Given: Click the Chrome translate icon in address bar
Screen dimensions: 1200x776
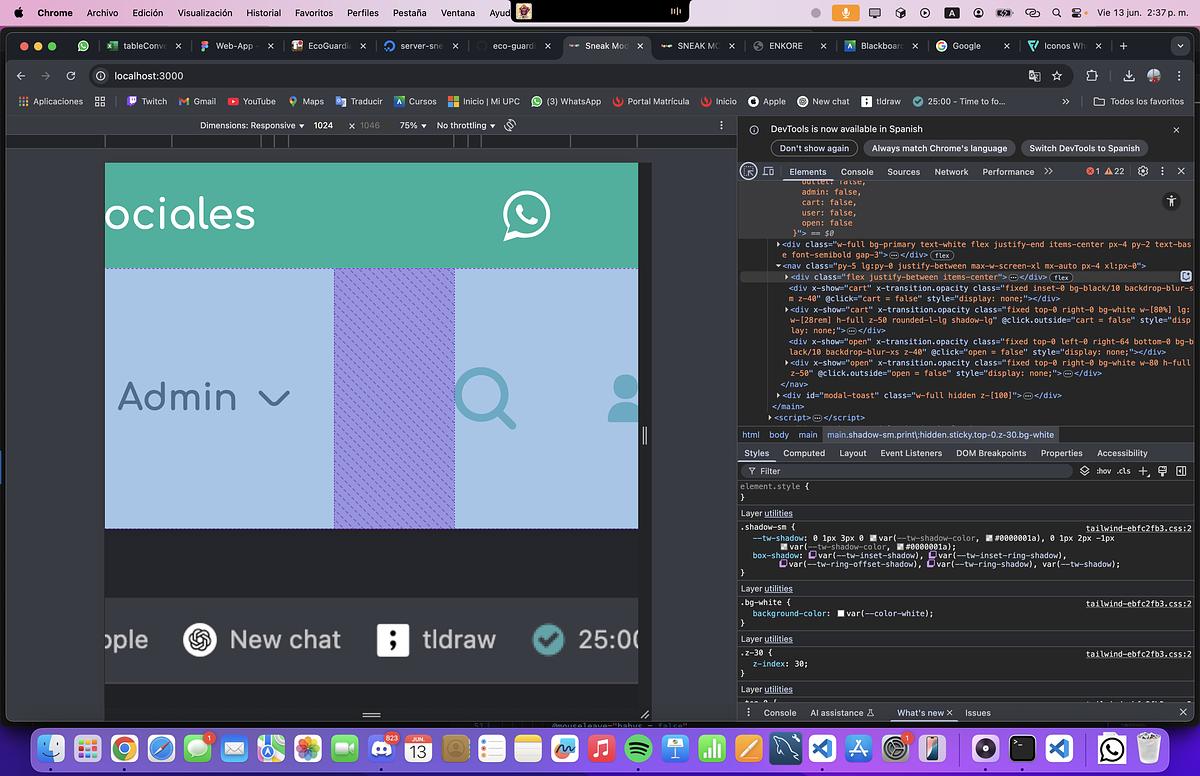Looking at the screenshot, I should pos(1035,75).
